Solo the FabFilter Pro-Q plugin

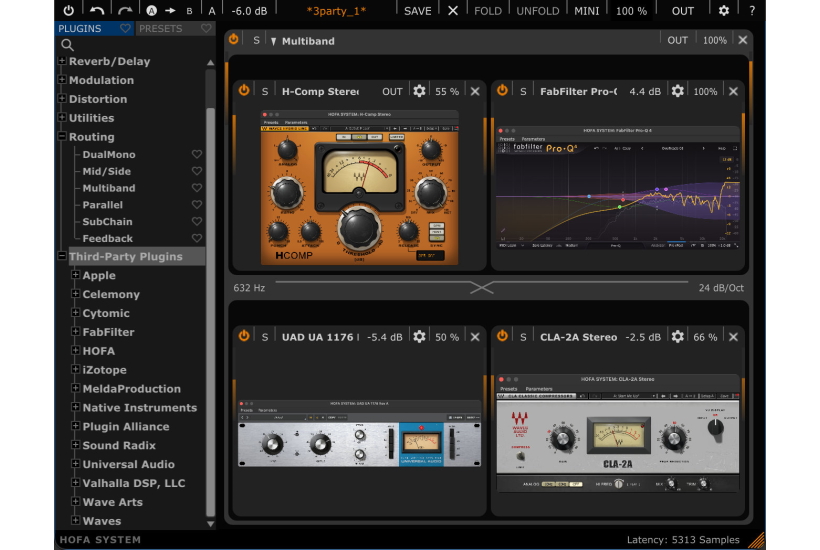pyautogui.click(x=523, y=91)
